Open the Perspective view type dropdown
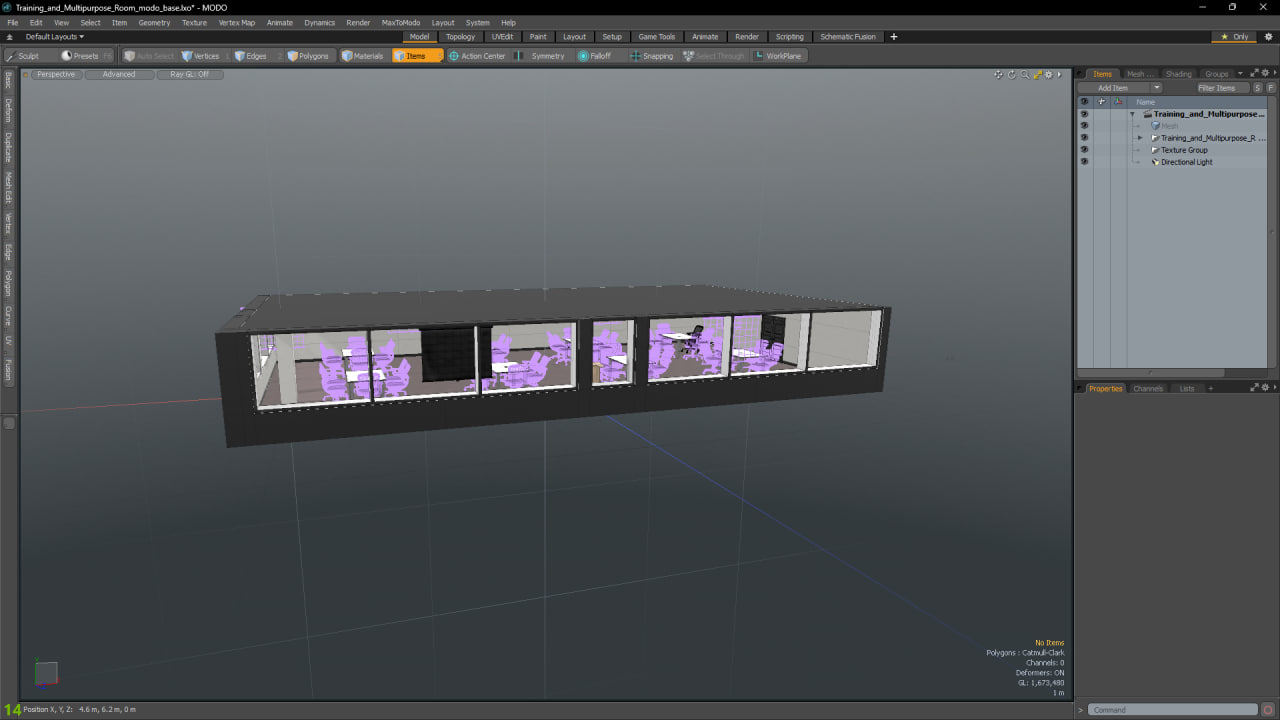 (x=56, y=74)
